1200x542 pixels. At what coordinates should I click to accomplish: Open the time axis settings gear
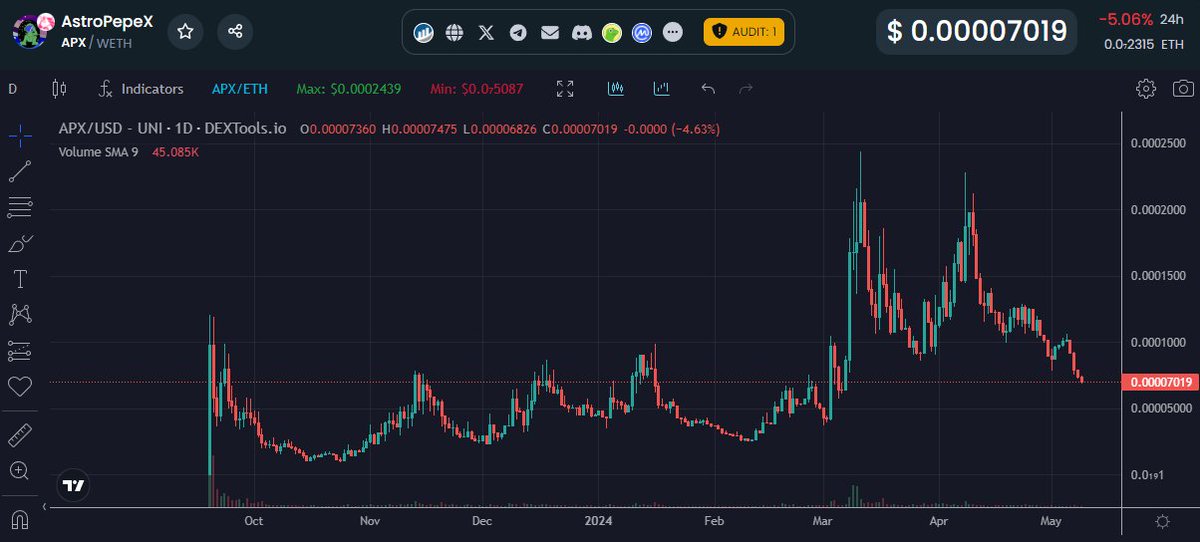(1163, 522)
